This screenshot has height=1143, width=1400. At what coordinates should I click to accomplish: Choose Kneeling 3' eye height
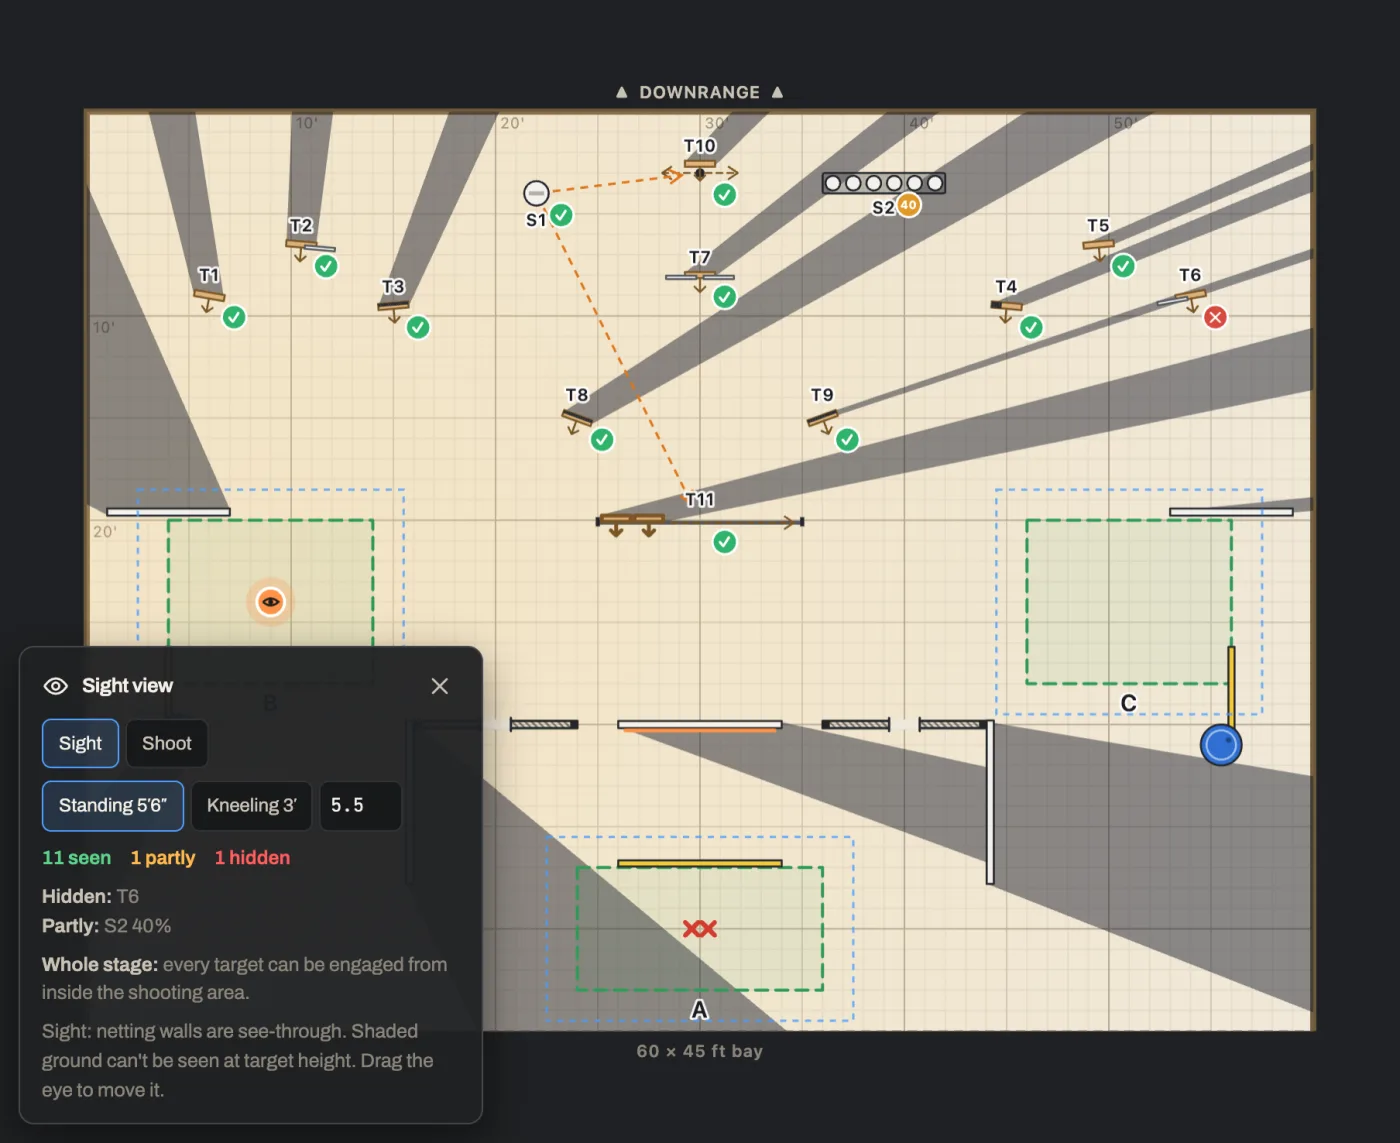251,806
